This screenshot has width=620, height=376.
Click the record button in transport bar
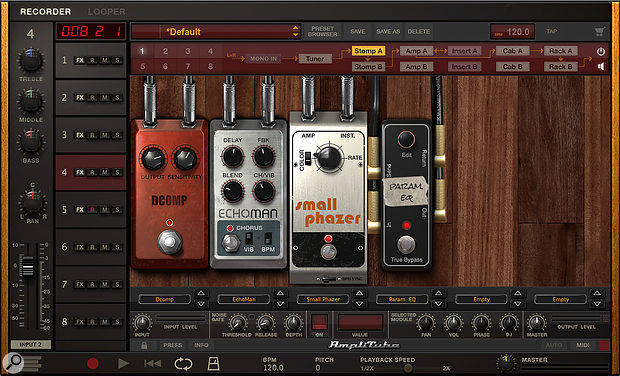tap(93, 363)
